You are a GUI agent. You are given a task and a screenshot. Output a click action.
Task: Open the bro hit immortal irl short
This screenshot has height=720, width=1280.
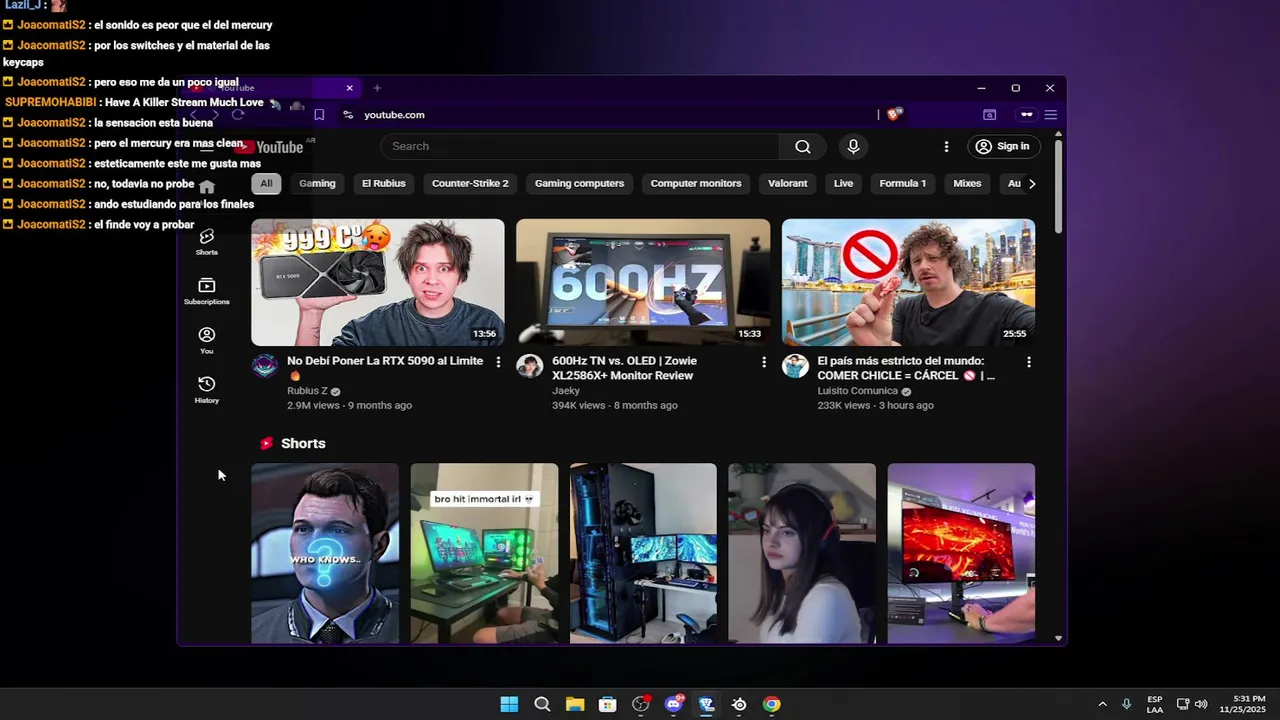click(484, 553)
